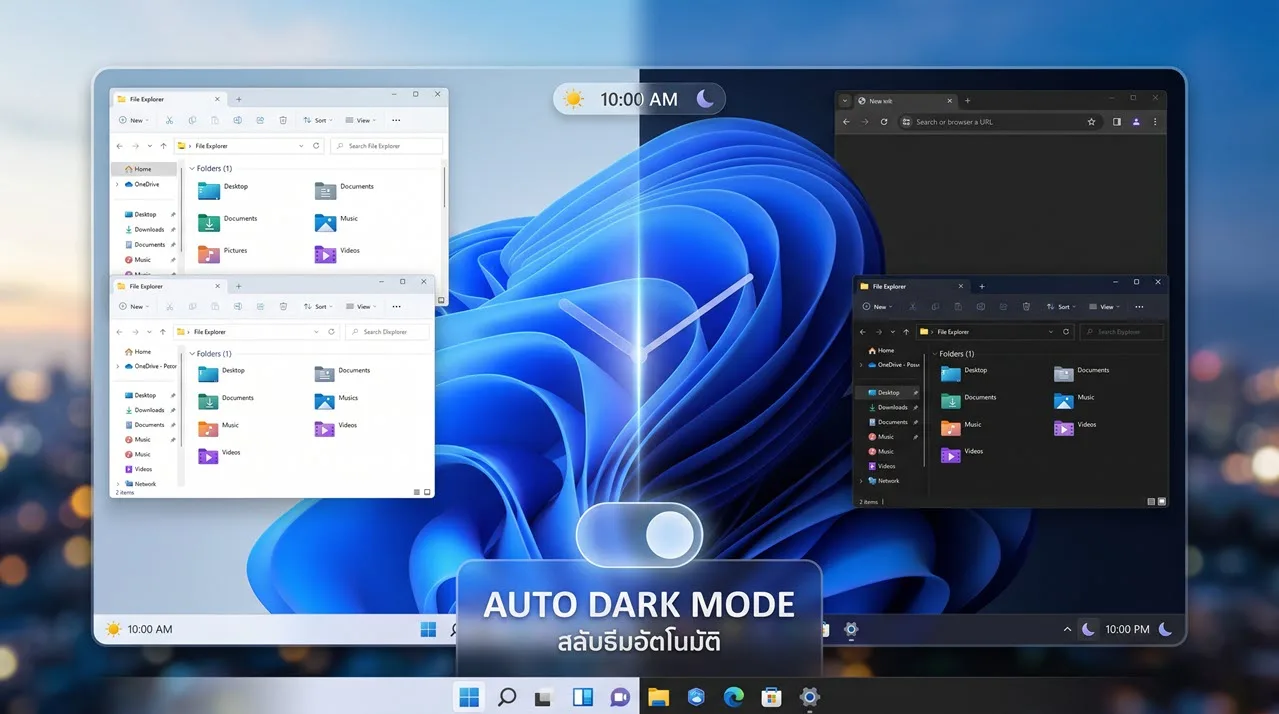Expand Network in dark Explorer sidebar
1279x714 pixels.
(861, 481)
